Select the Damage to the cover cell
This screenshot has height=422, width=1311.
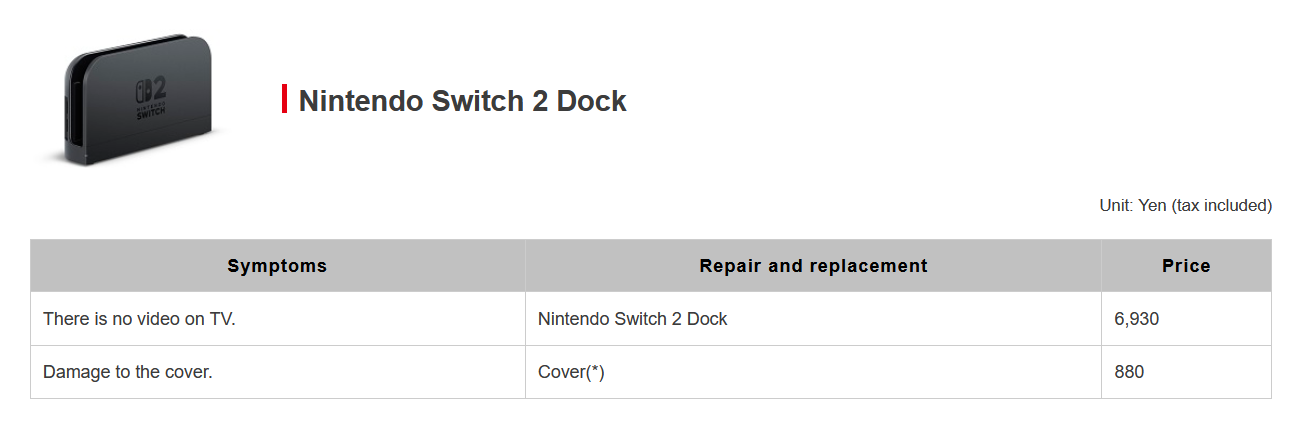[x=278, y=372]
